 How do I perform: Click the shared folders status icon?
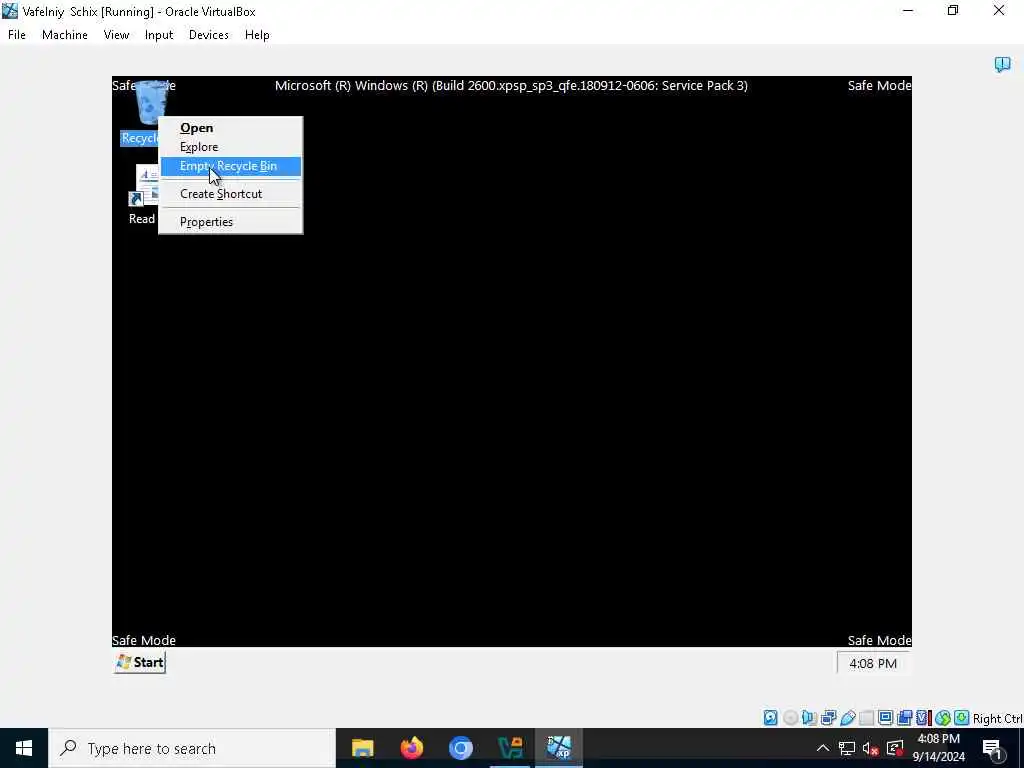867,718
